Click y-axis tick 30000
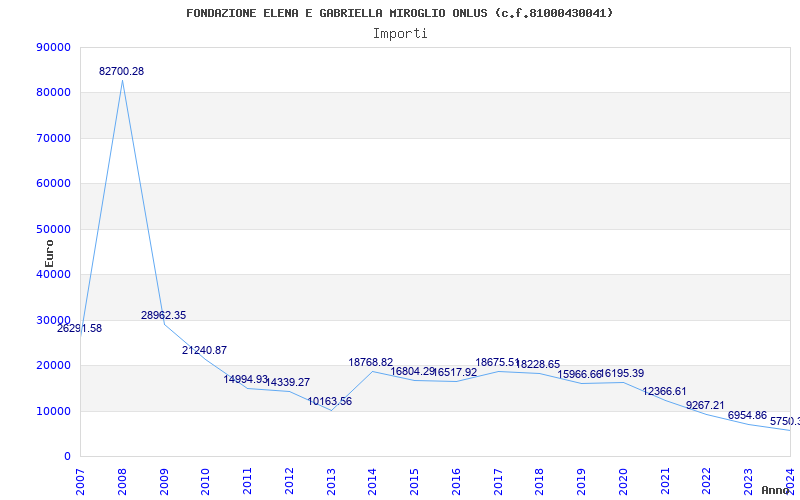Screen dimensions: 800x500 click(x=54, y=320)
